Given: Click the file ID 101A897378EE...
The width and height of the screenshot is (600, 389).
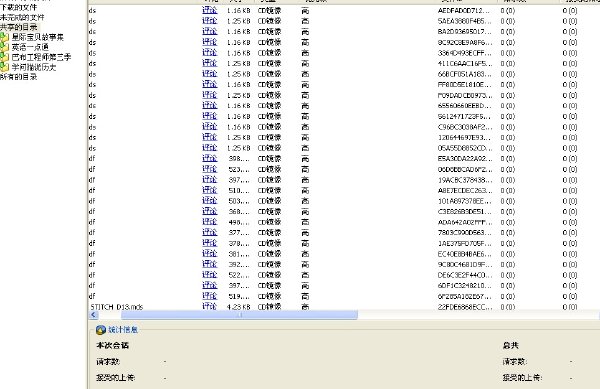Looking at the screenshot, I should click(x=465, y=201).
